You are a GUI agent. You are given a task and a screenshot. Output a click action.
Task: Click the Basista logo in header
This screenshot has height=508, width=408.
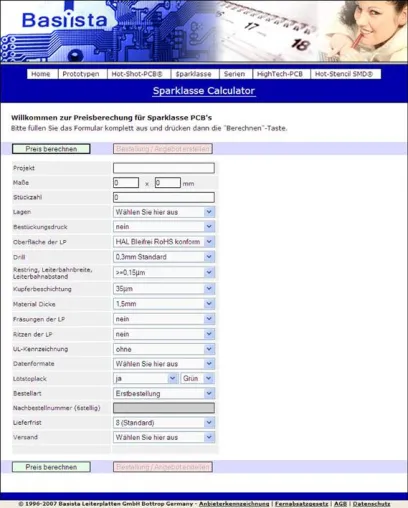[x=64, y=20]
